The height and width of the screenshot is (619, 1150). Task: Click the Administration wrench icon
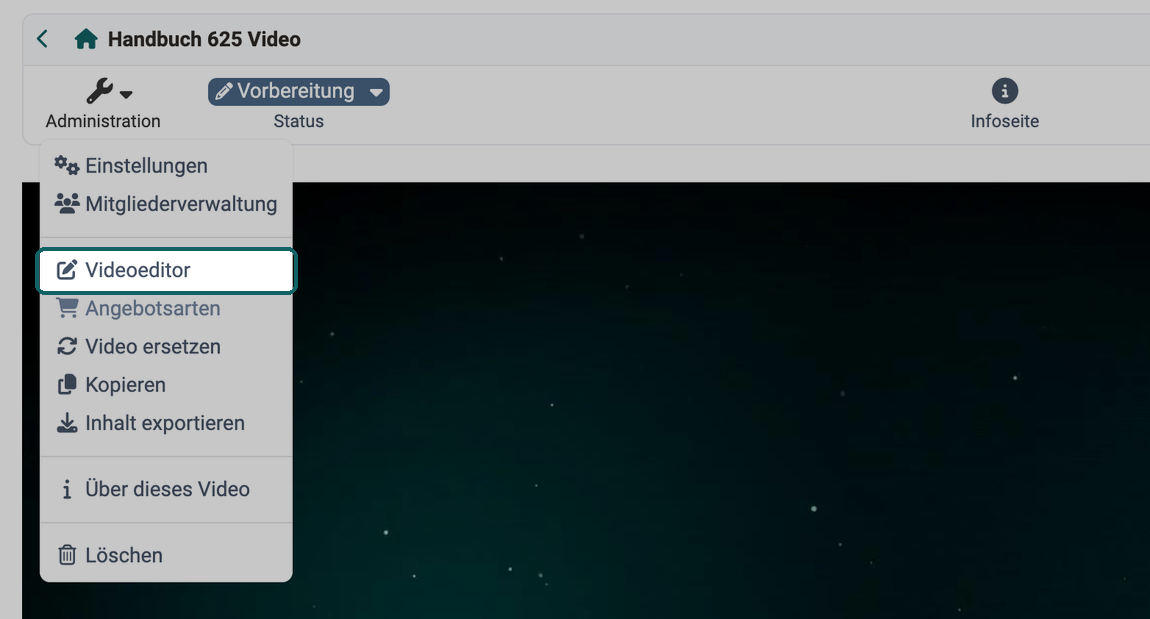click(100, 91)
